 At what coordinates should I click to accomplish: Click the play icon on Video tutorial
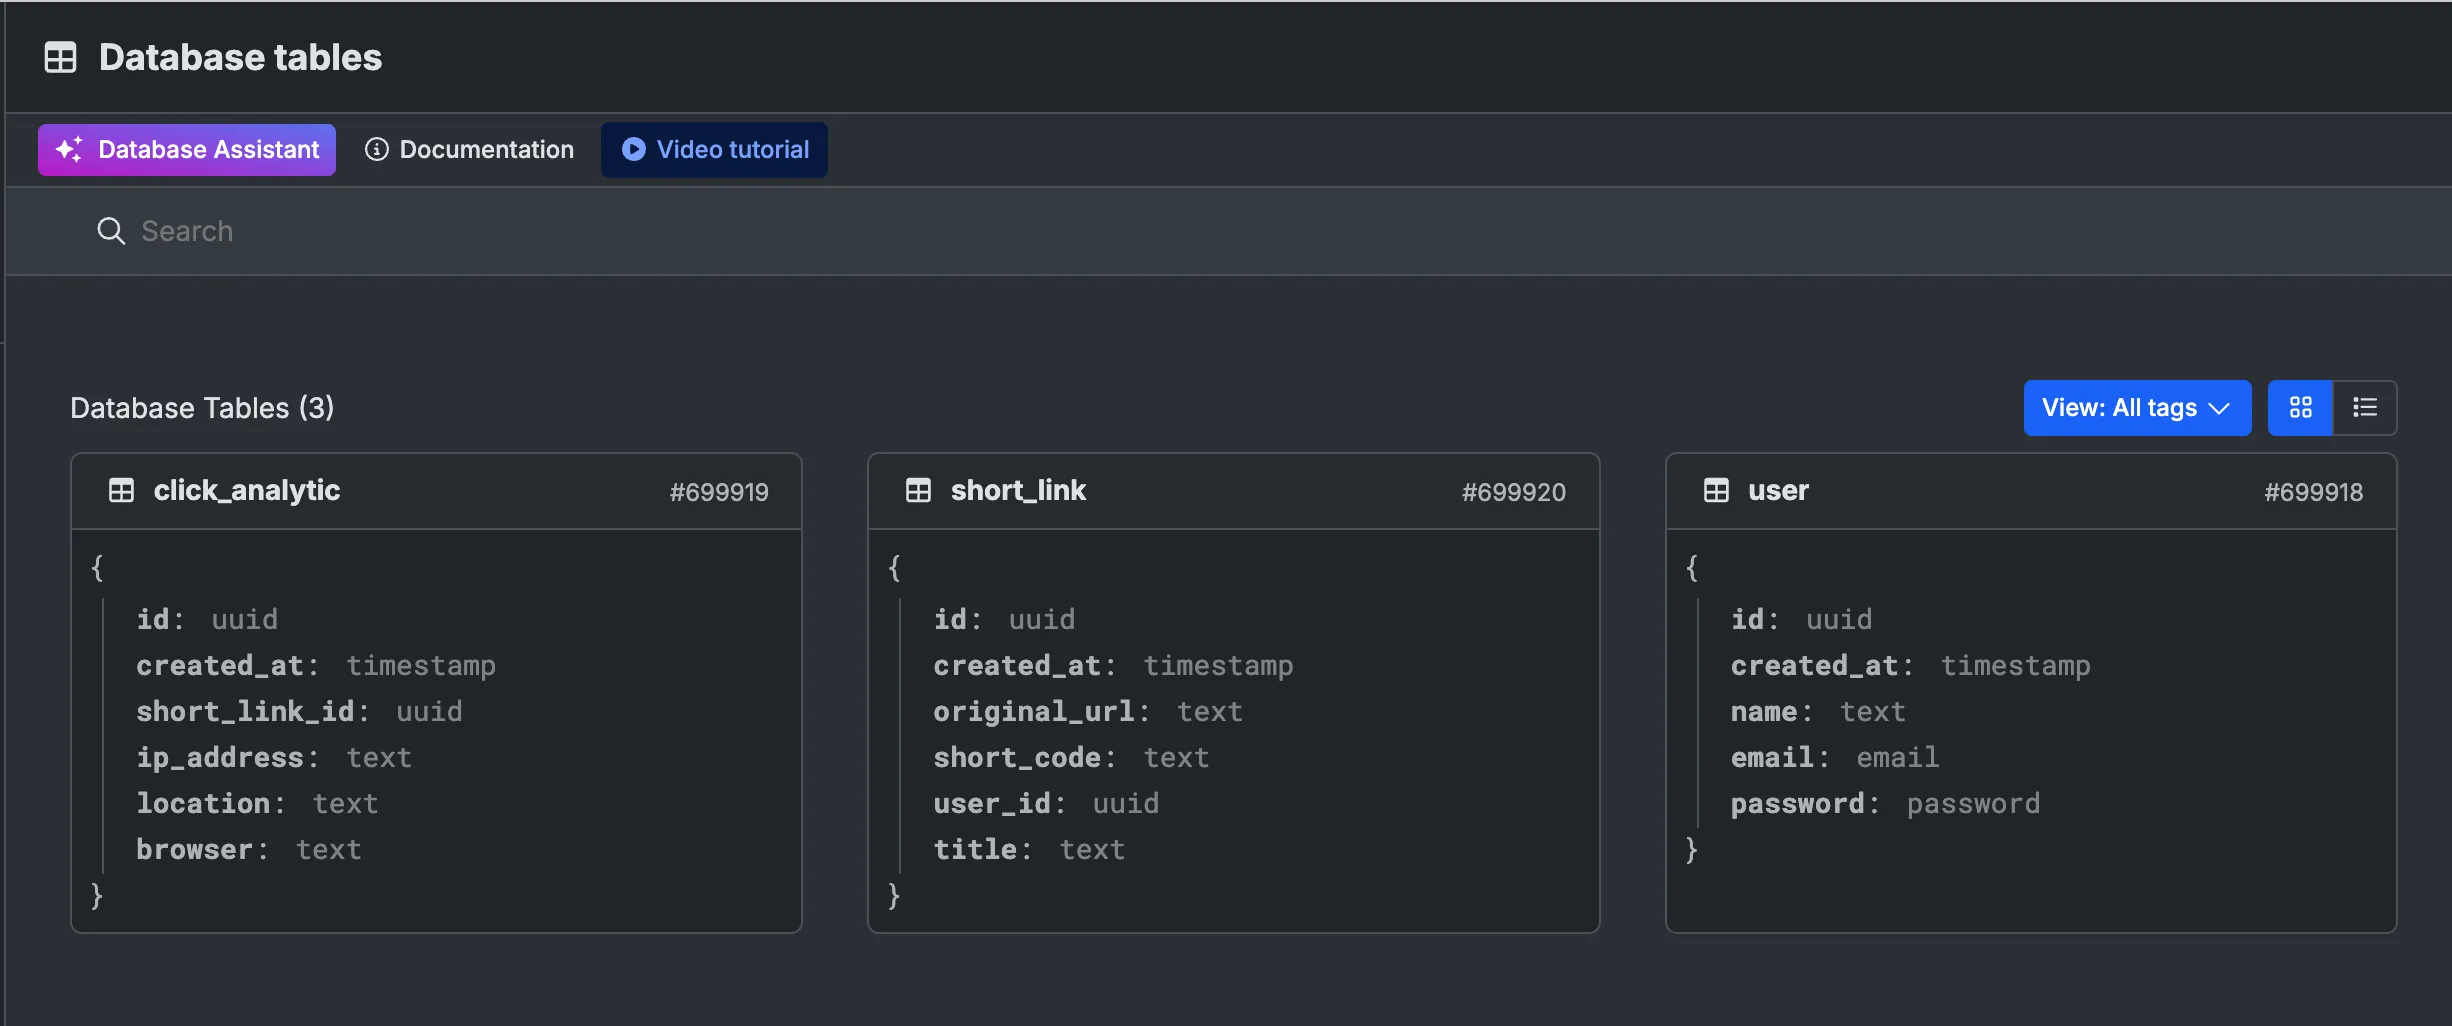click(x=633, y=149)
